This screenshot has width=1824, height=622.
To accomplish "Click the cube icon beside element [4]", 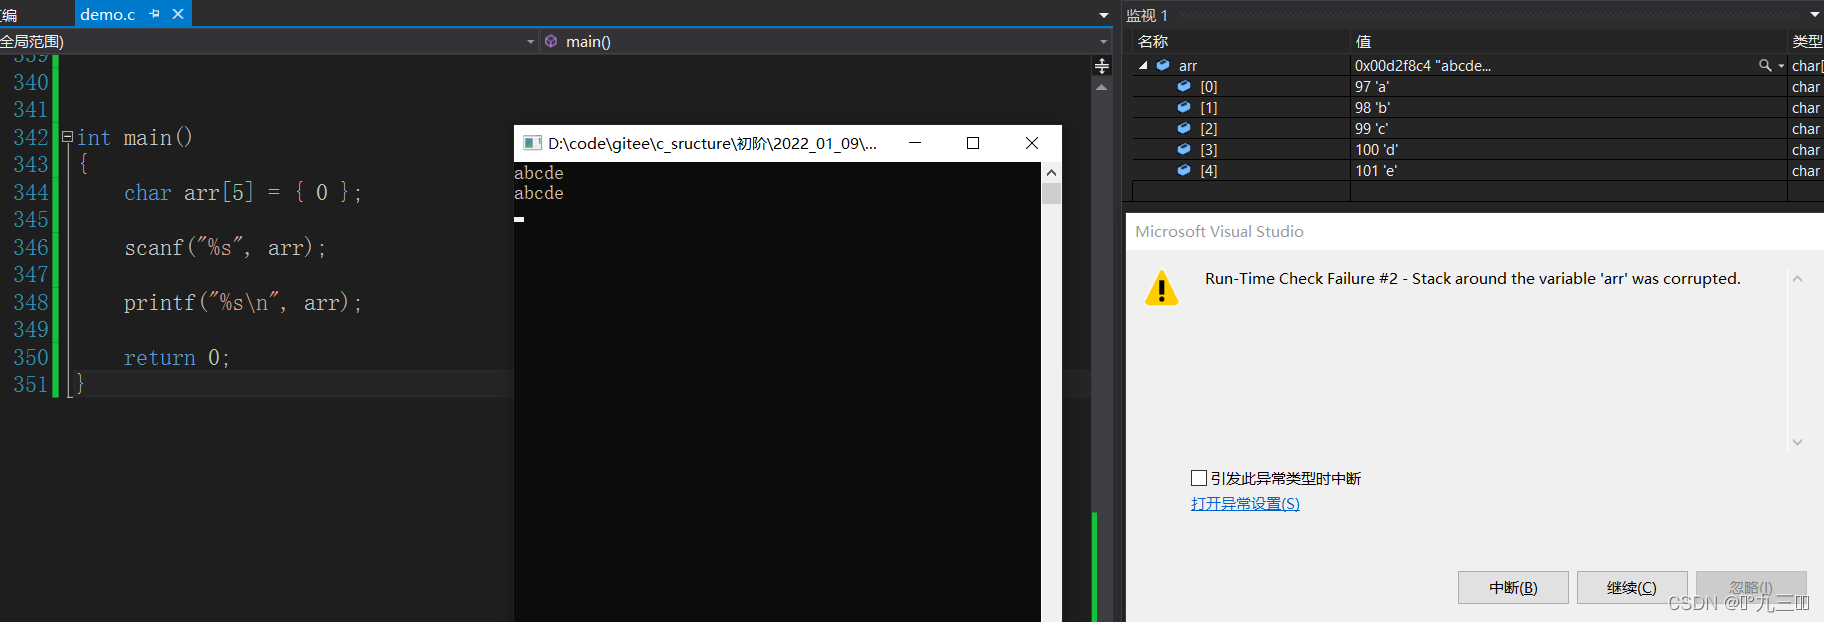I will 1184,171.
